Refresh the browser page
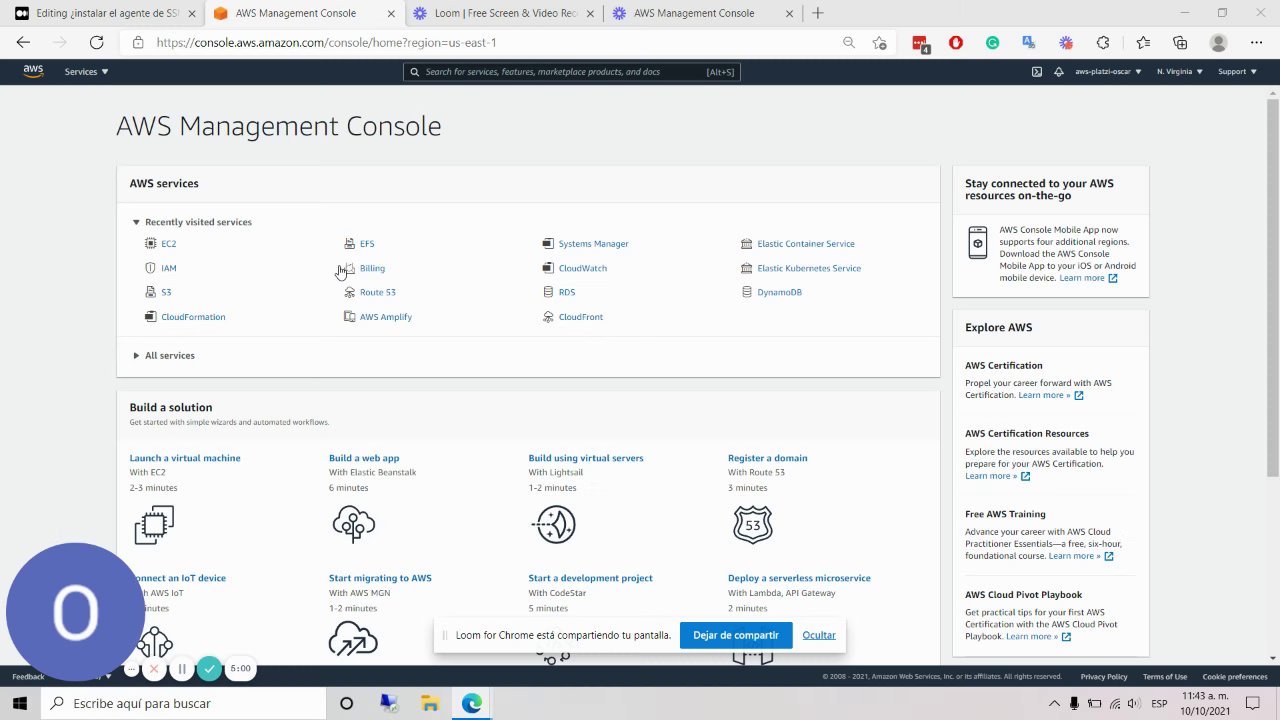The width and height of the screenshot is (1280, 720). [x=96, y=43]
